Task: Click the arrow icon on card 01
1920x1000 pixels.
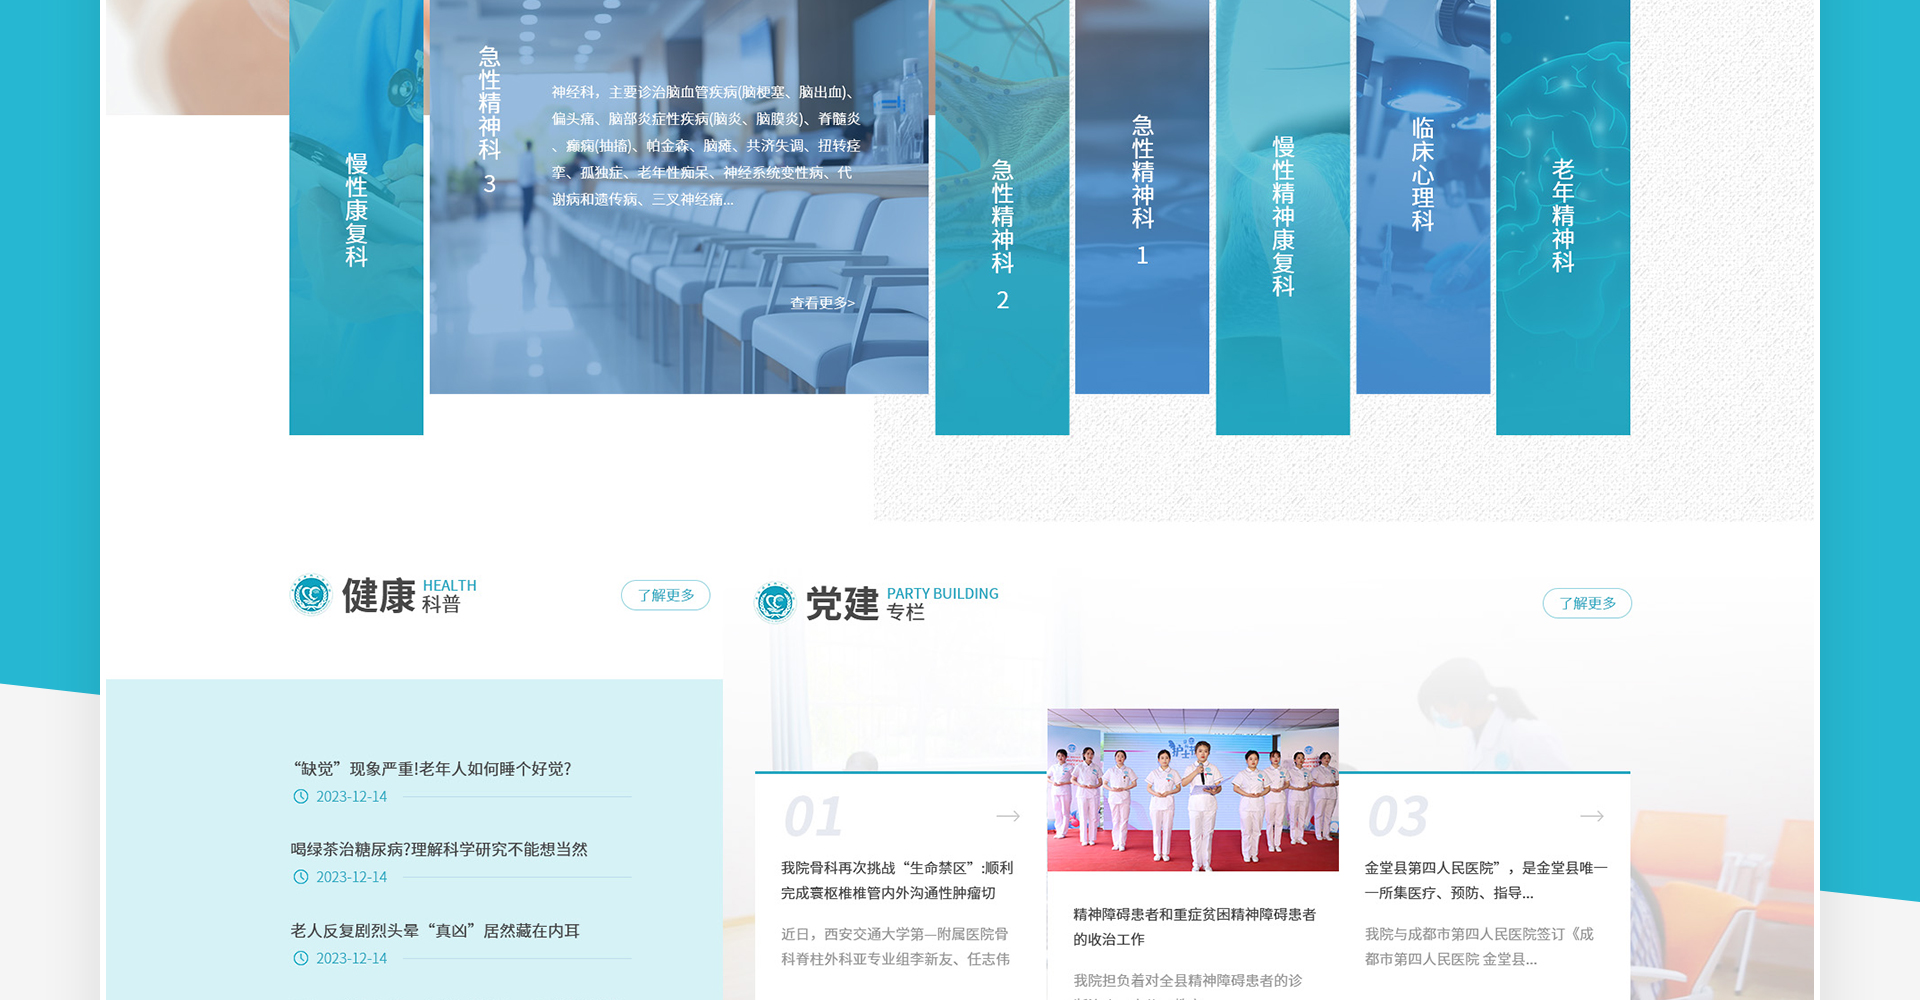Action: pos(1008,816)
